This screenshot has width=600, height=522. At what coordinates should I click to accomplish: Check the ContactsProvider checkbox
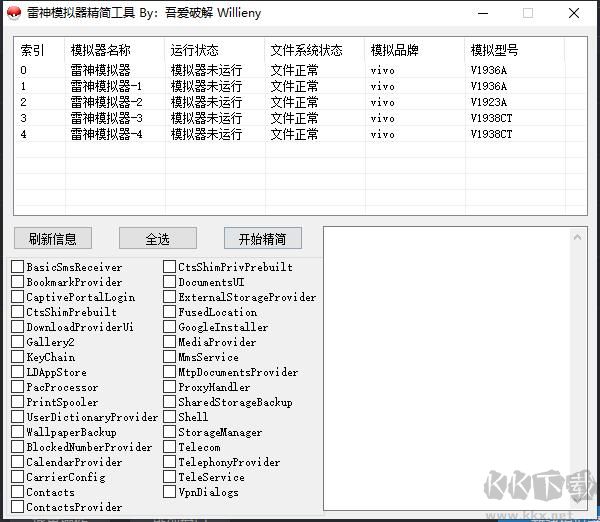point(18,507)
